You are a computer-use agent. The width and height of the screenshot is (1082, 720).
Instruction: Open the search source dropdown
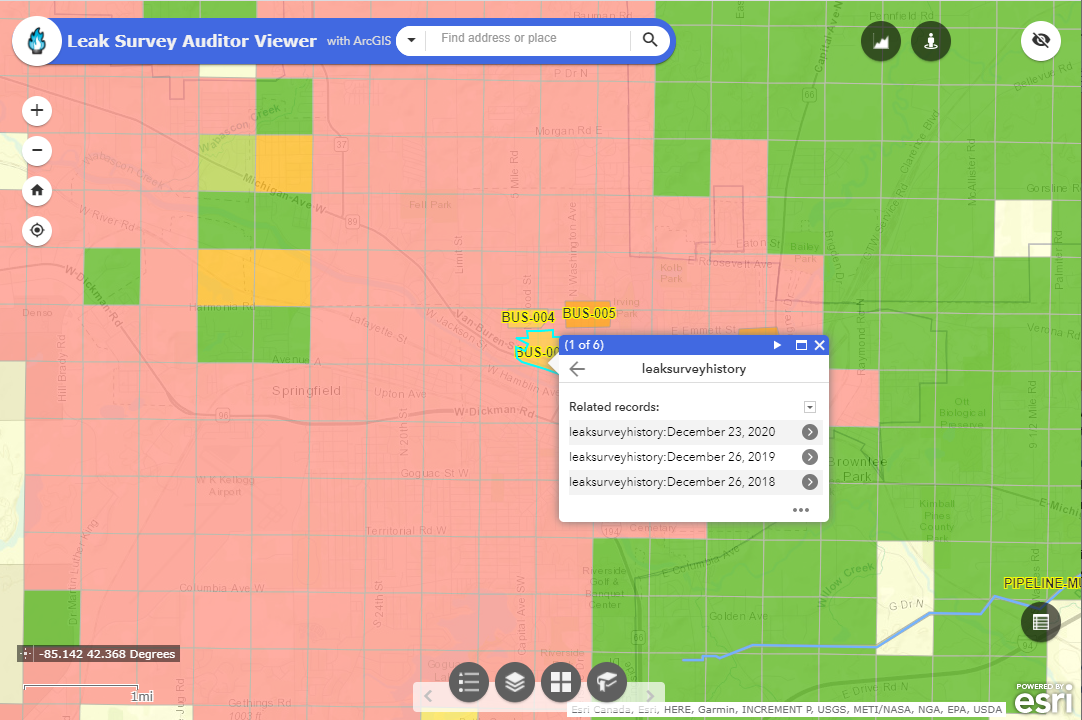tap(411, 40)
